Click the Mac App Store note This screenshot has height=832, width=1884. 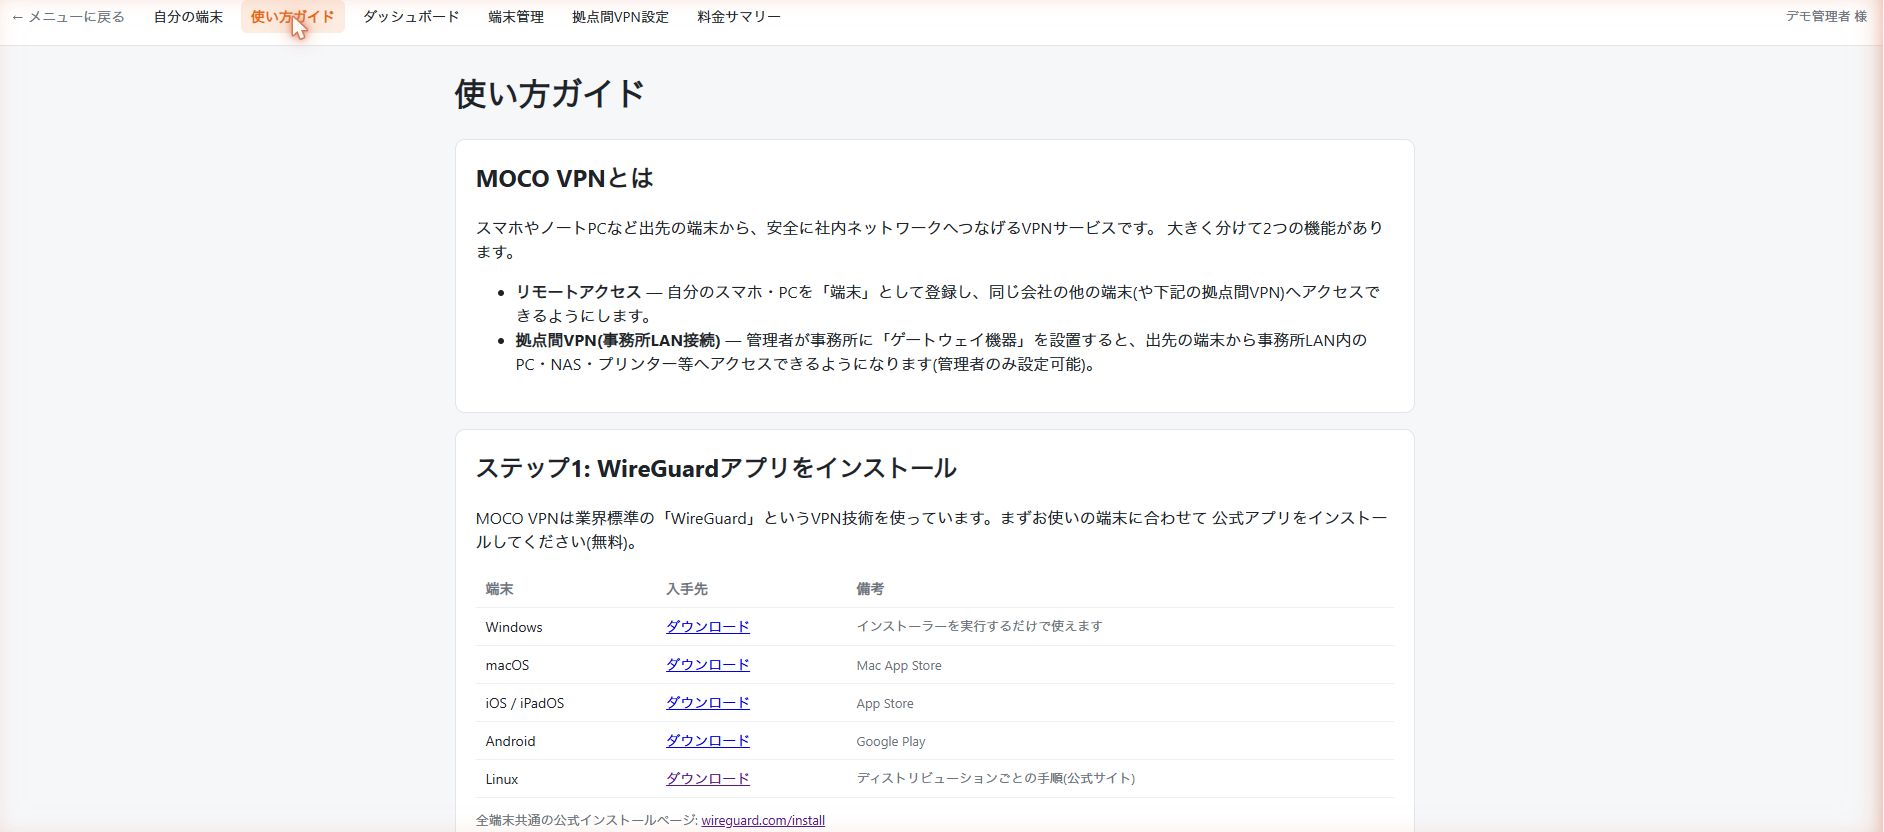click(899, 666)
